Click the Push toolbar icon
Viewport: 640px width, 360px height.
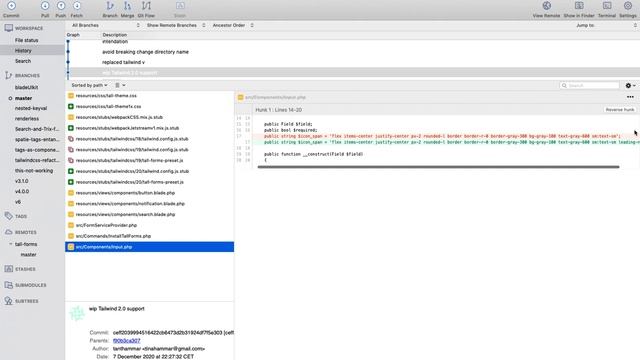[61, 6]
